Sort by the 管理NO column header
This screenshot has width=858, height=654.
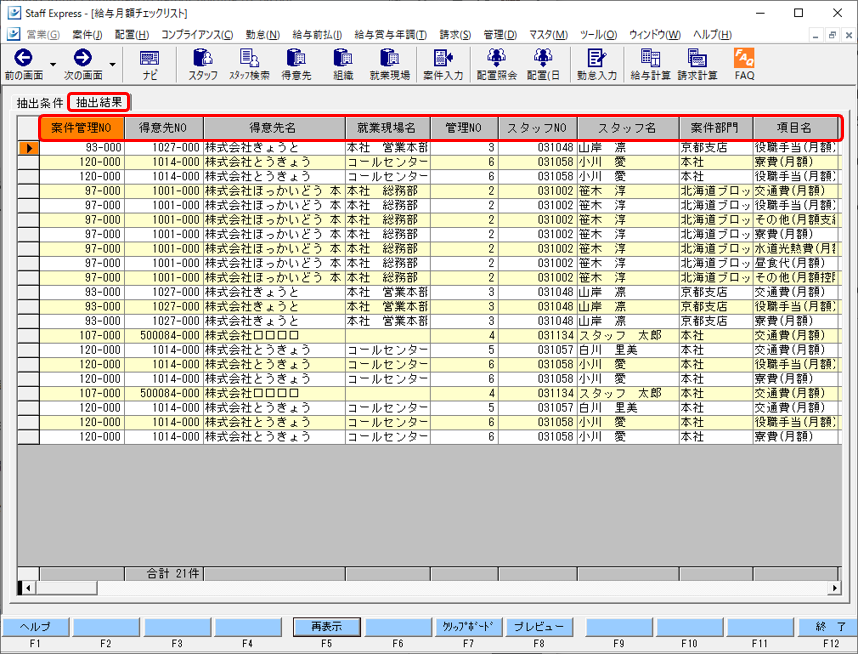coord(464,128)
